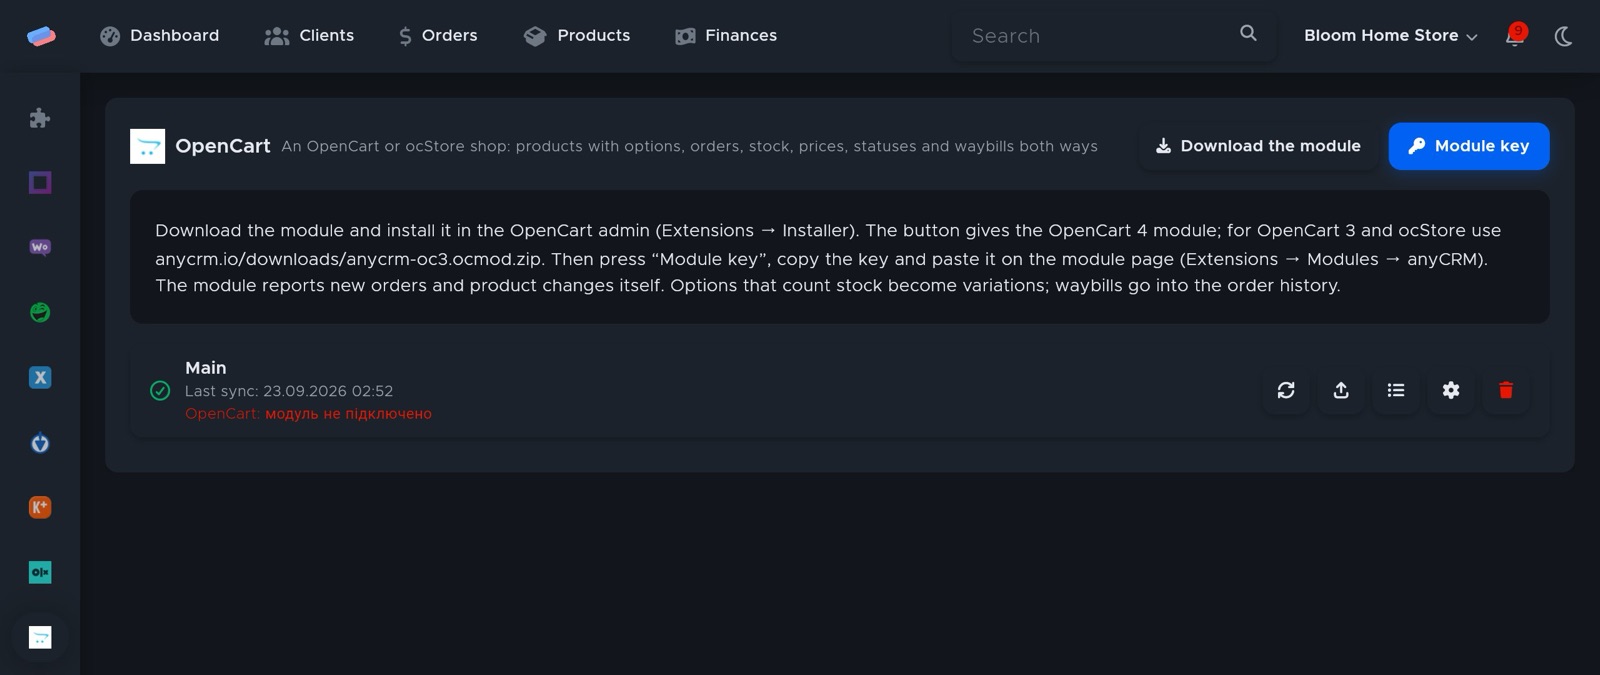Image resolution: width=1600 pixels, height=675 pixels.
Task: Go to the Clients section
Action: pyautogui.click(x=309, y=36)
